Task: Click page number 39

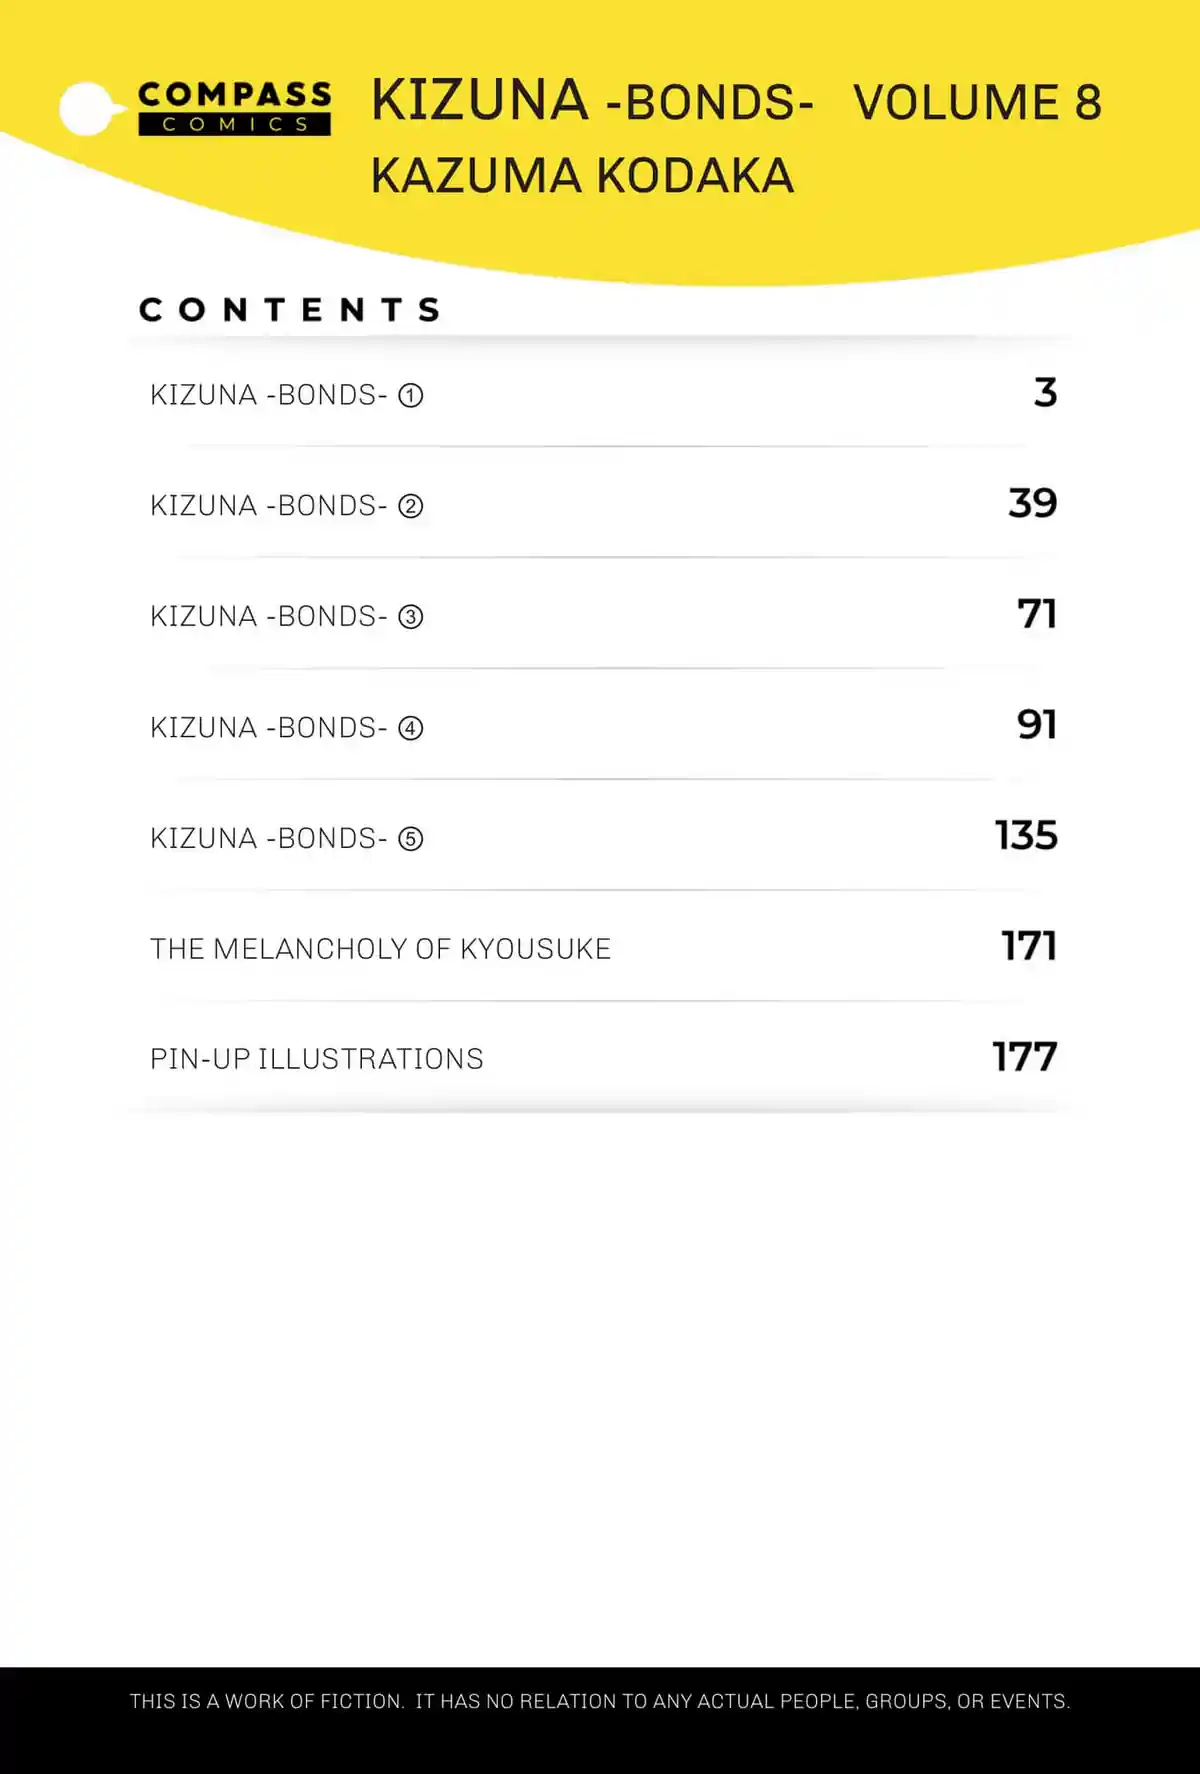Action: (x=1033, y=503)
